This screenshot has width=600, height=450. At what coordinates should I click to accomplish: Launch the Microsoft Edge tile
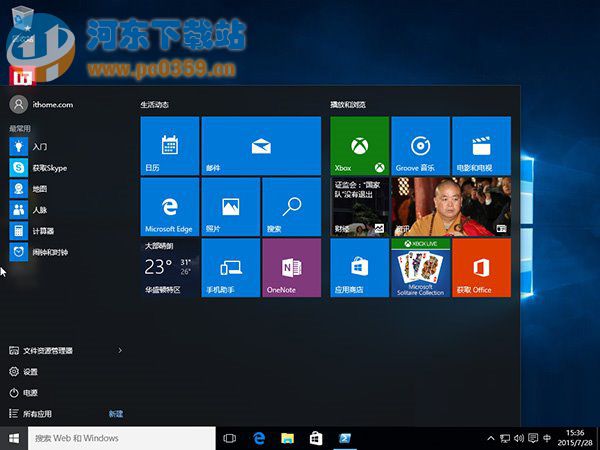coord(170,207)
